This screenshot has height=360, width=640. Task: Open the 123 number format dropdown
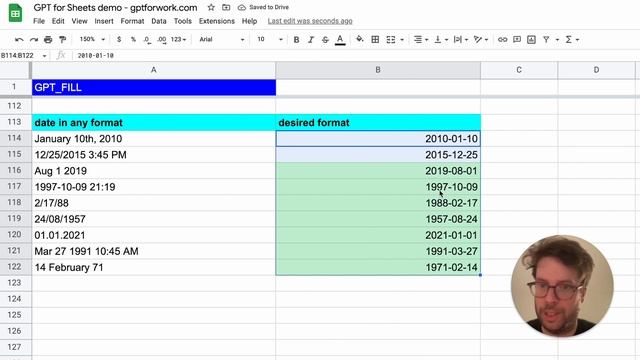(178, 40)
